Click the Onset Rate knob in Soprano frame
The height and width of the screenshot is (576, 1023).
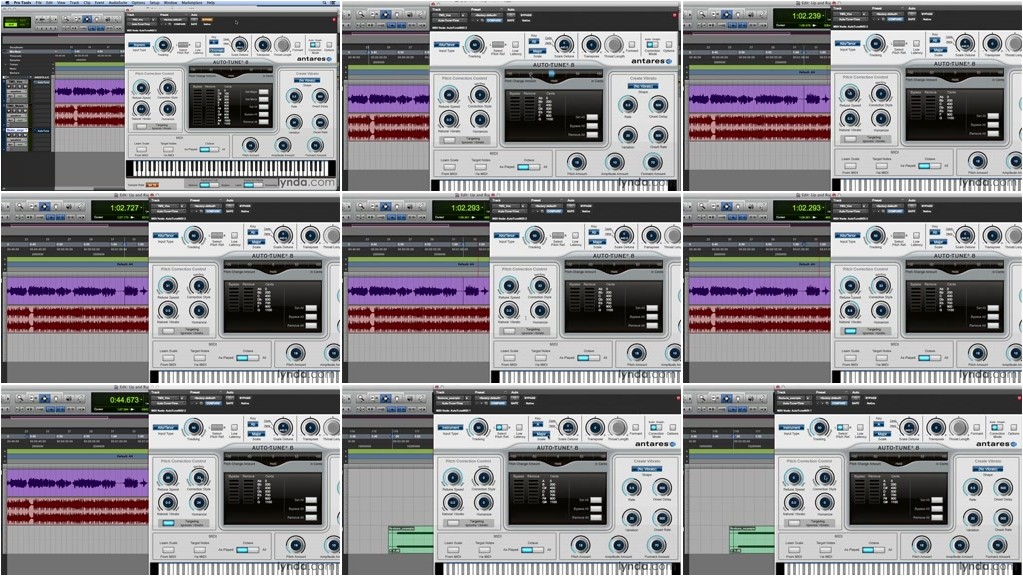coord(320,122)
